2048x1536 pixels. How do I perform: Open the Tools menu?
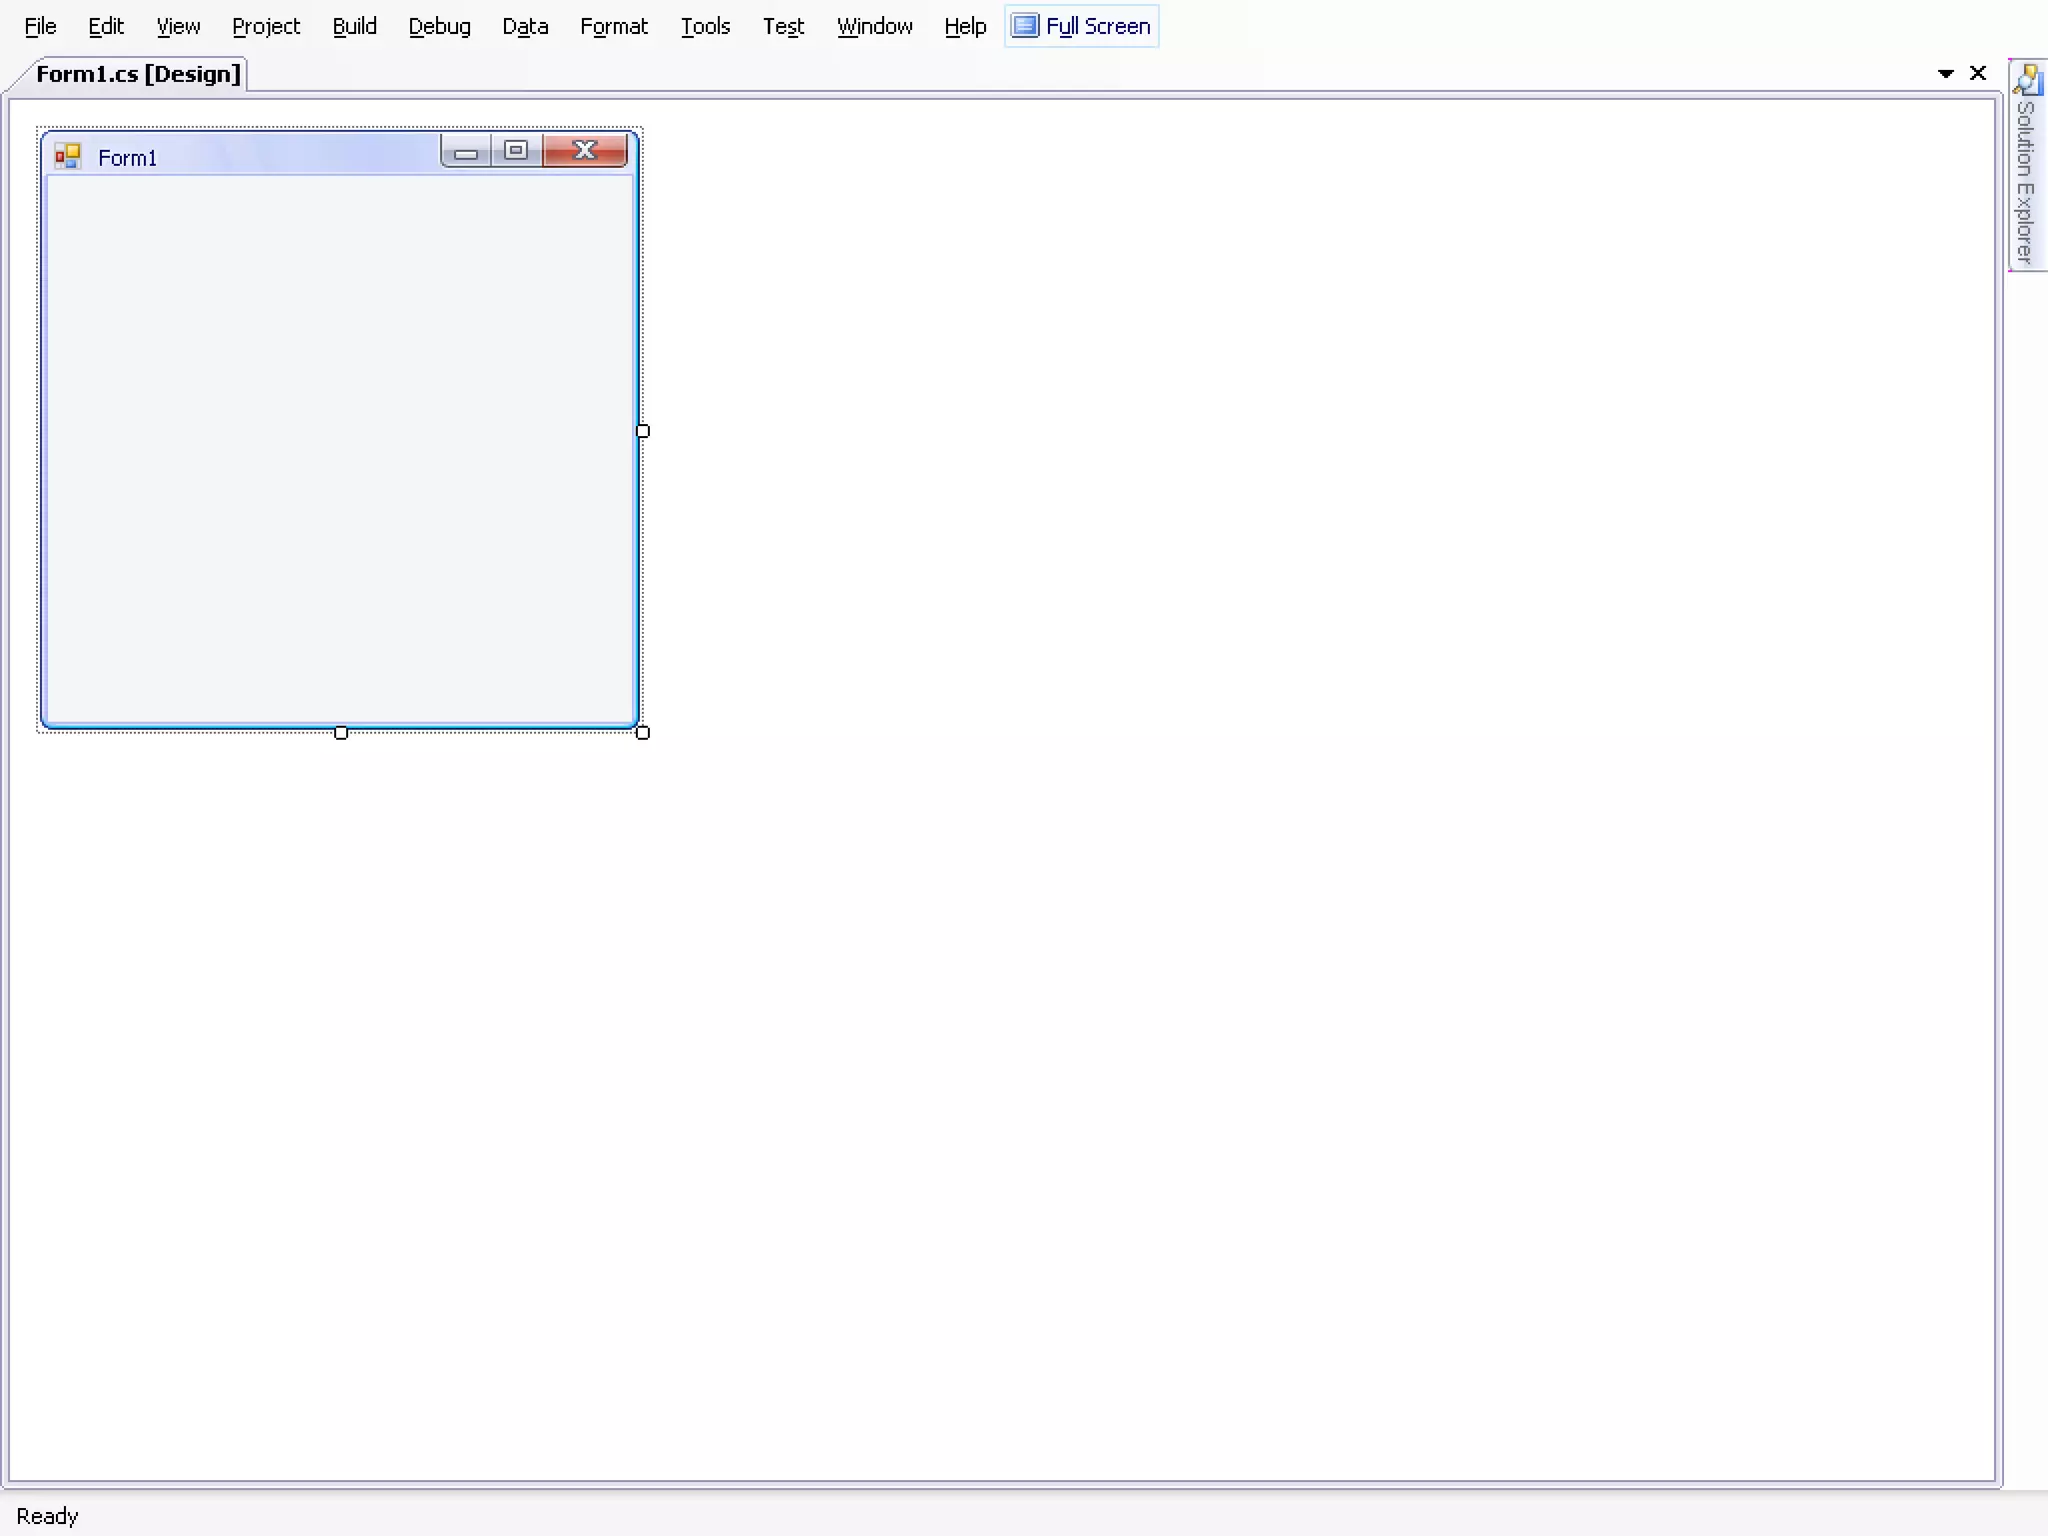tap(705, 26)
